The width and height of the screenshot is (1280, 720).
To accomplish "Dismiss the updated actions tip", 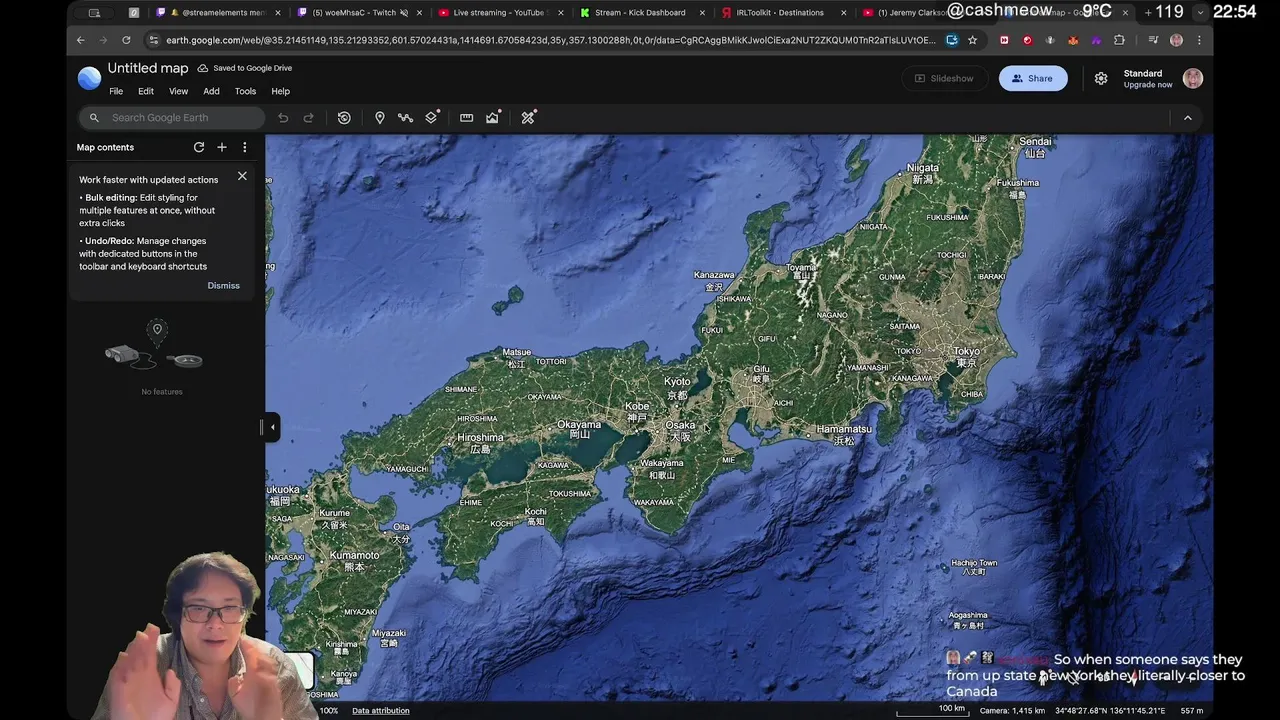I will click(223, 286).
